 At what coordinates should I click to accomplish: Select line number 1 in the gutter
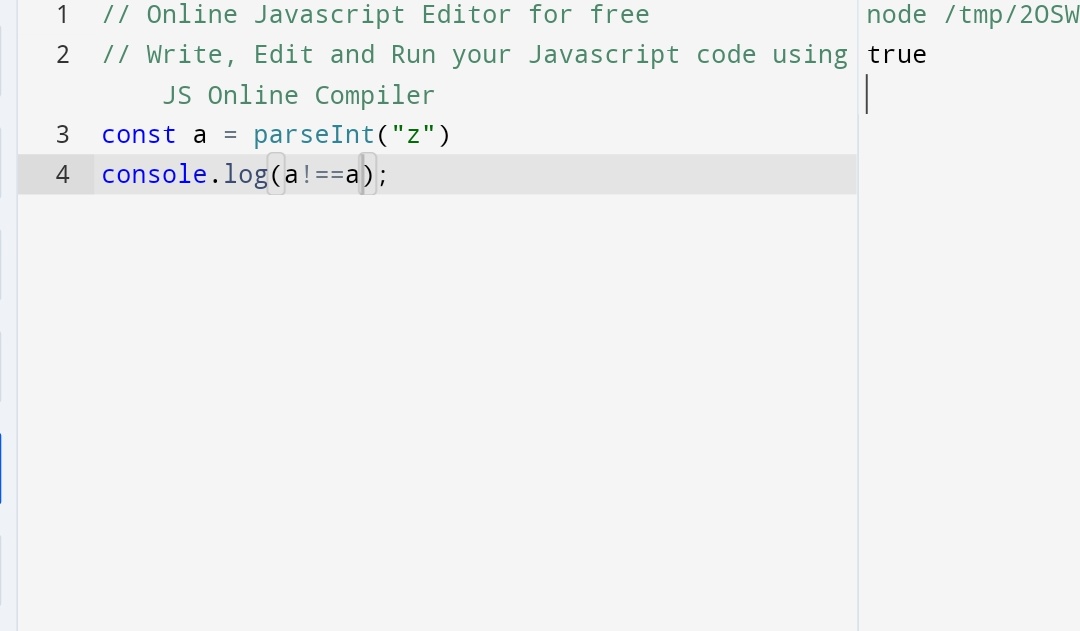(x=63, y=14)
